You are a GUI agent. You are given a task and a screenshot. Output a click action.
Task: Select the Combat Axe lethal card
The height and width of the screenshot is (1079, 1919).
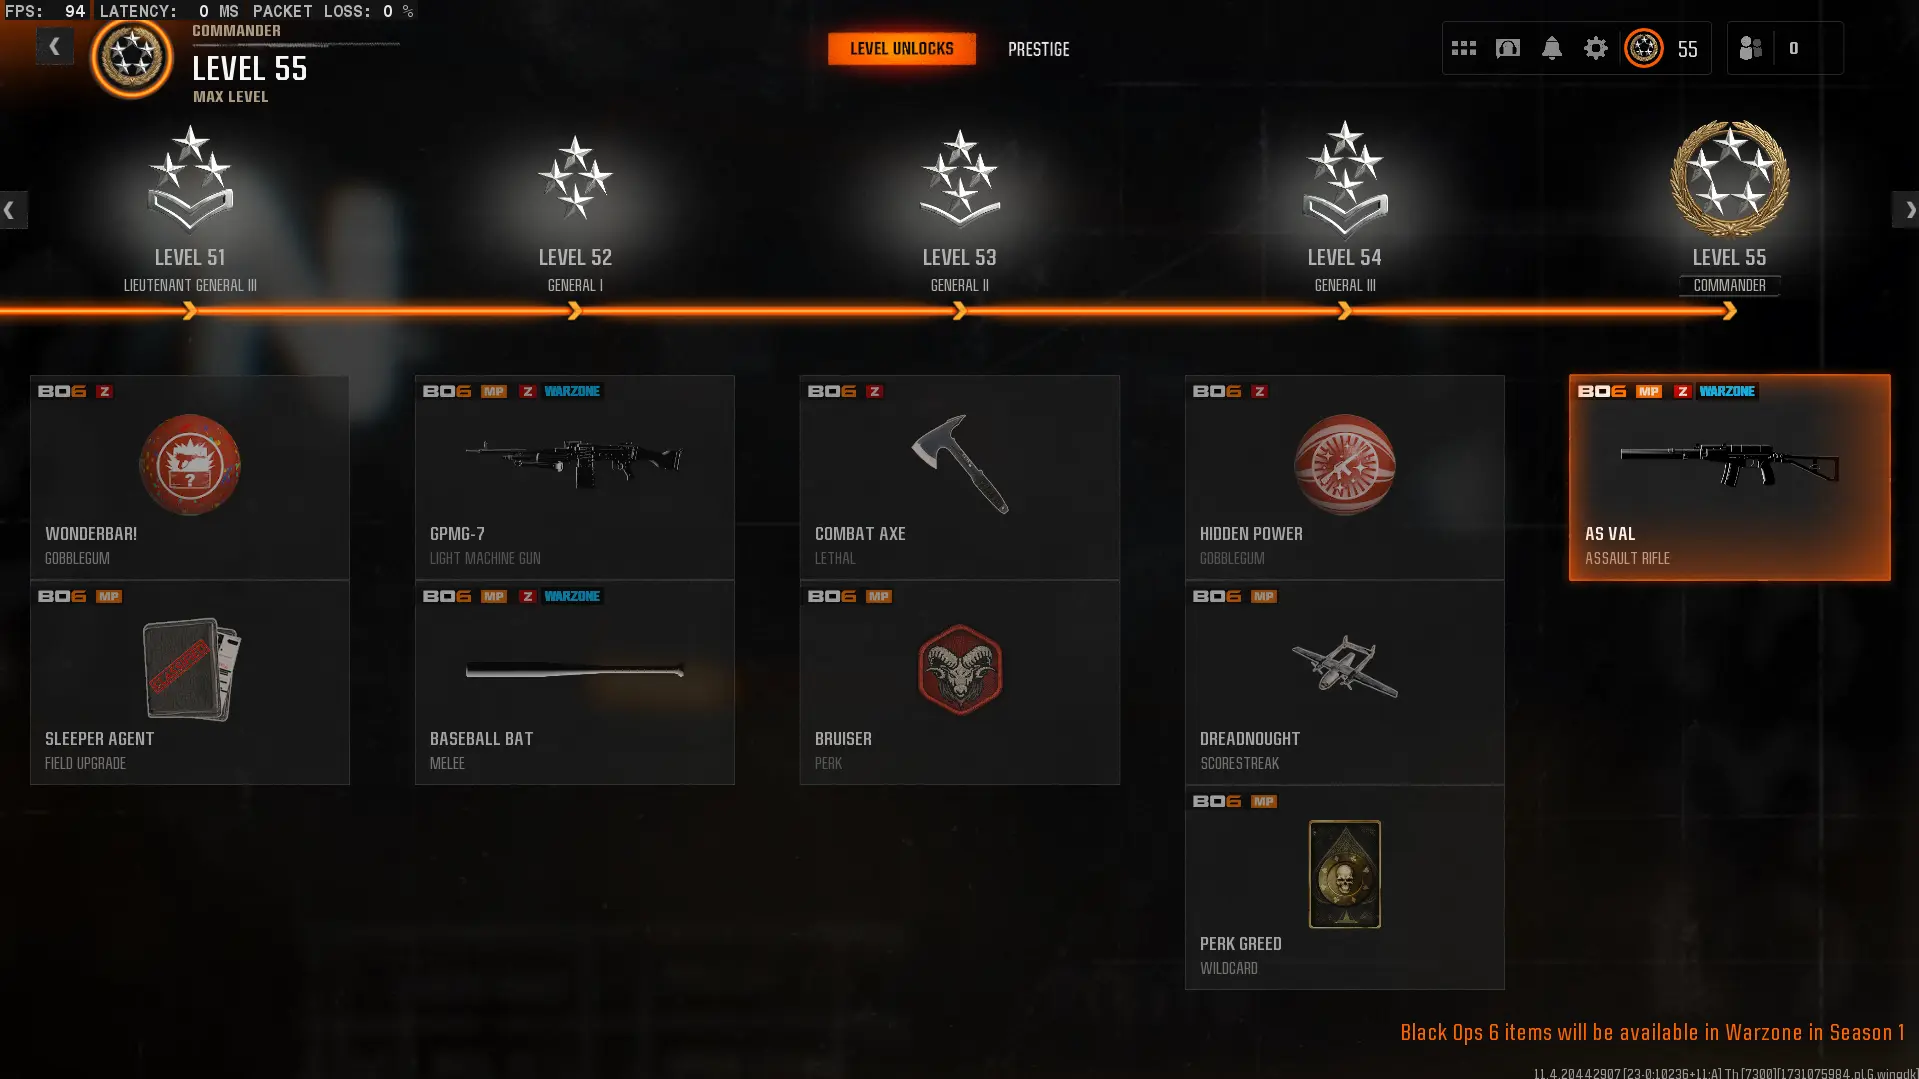pyautogui.click(x=959, y=477)
